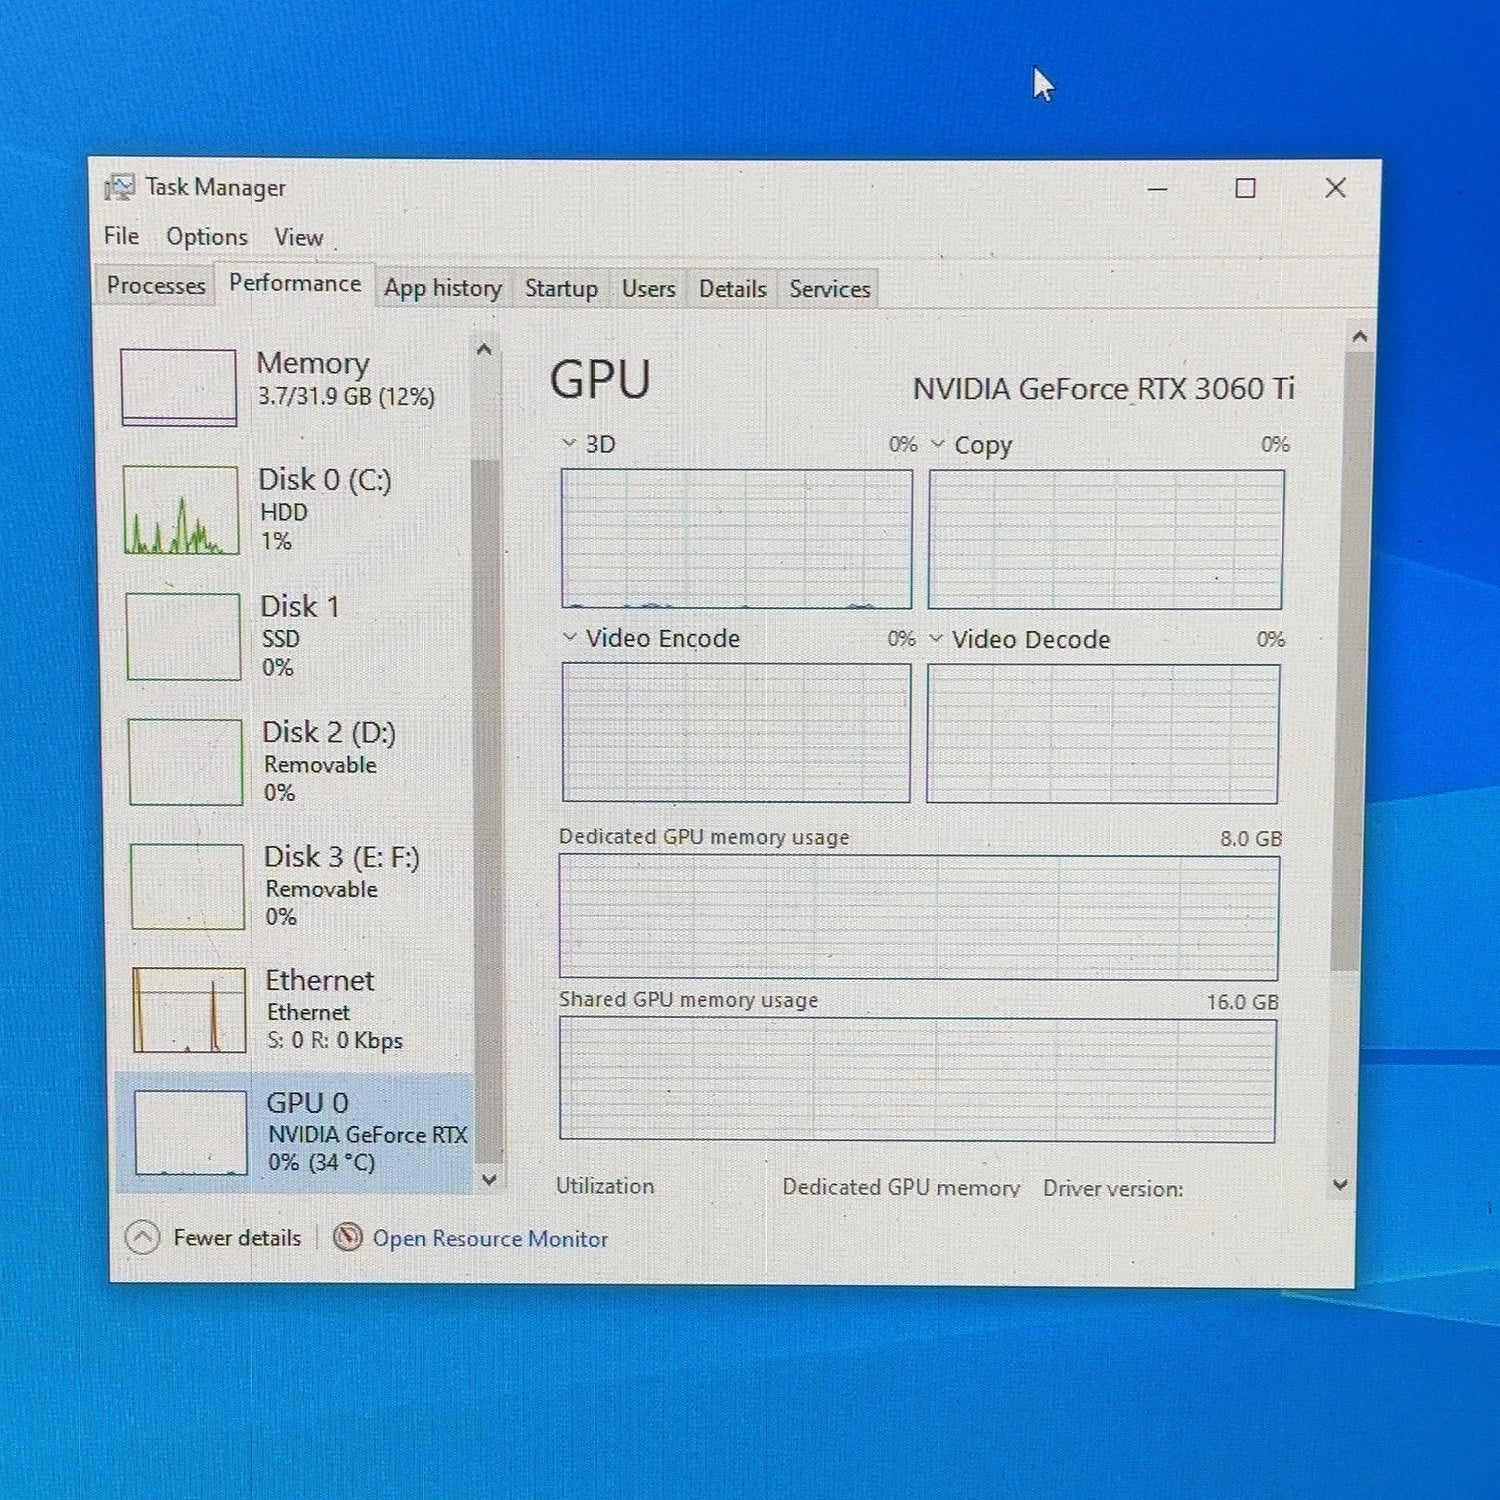The width and height of the screenshot is (1500, 1500).
Task: Switch to the Processes tab
Action: click(156, 285)
